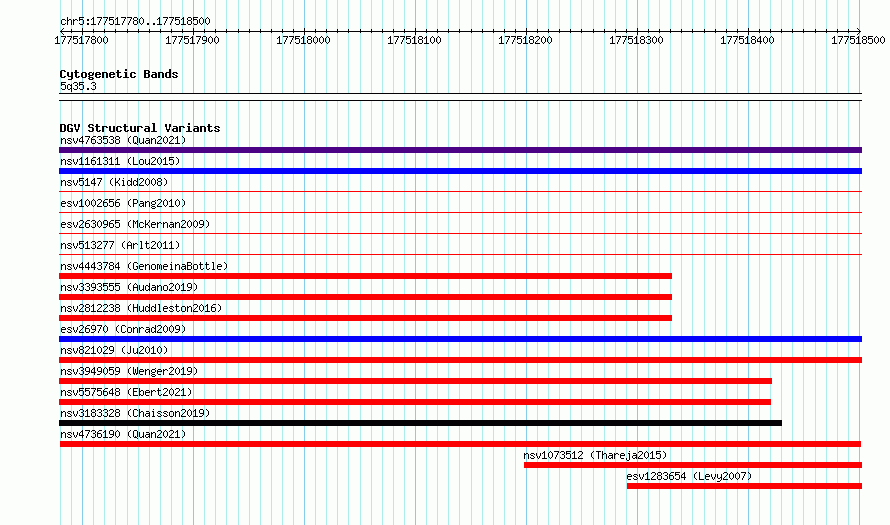Select the black nsv3183328 Chaisson2019 bar
The height and width of the screenshot is (525, 890).
(421, 423)
